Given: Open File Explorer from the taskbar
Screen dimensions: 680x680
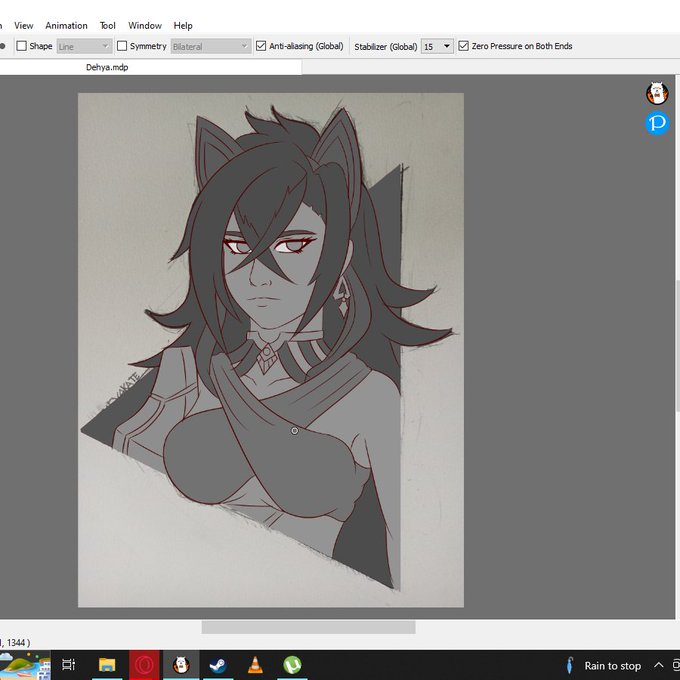Looking at the screenshot, I should tap(107, 665).
